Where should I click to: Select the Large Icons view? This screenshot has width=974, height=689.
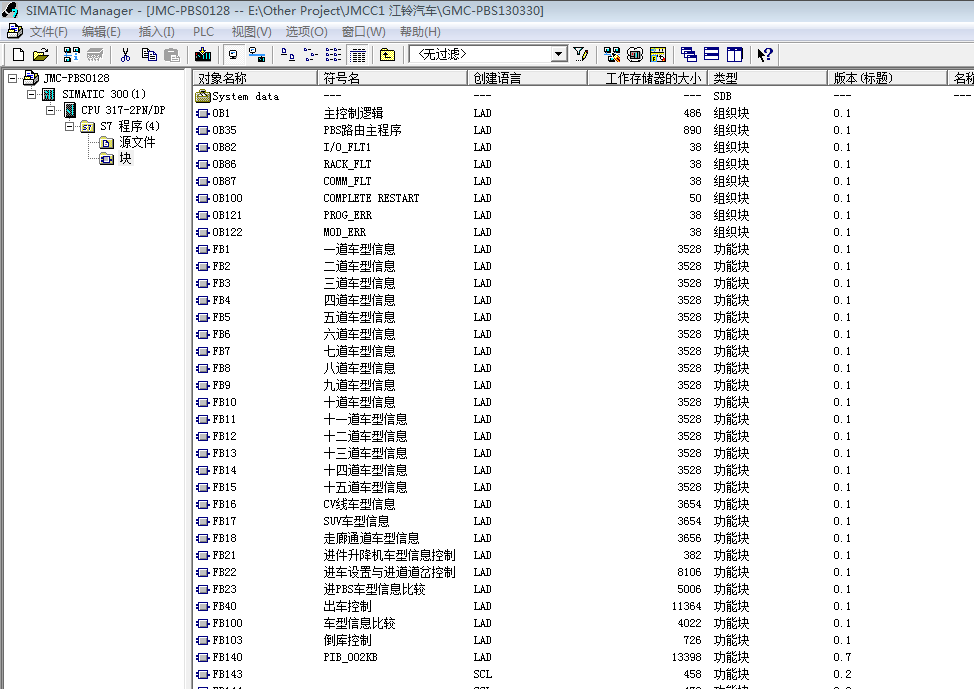pyautogui.click(x=288, y=55)
